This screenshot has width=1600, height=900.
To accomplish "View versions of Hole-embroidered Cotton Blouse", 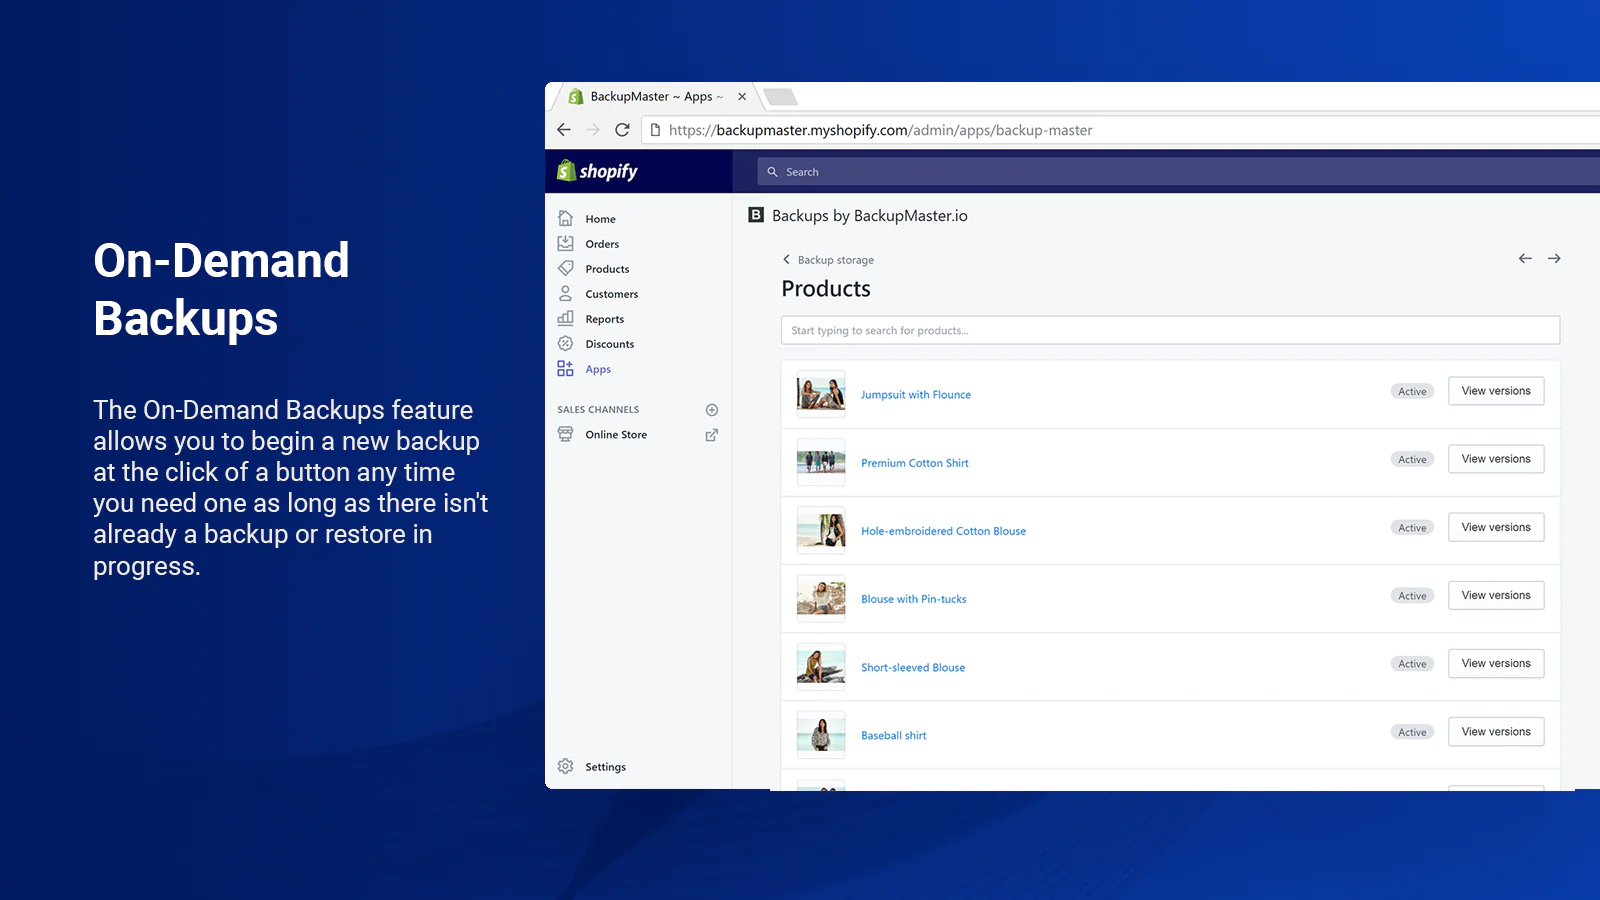I will pos(1496,527).
